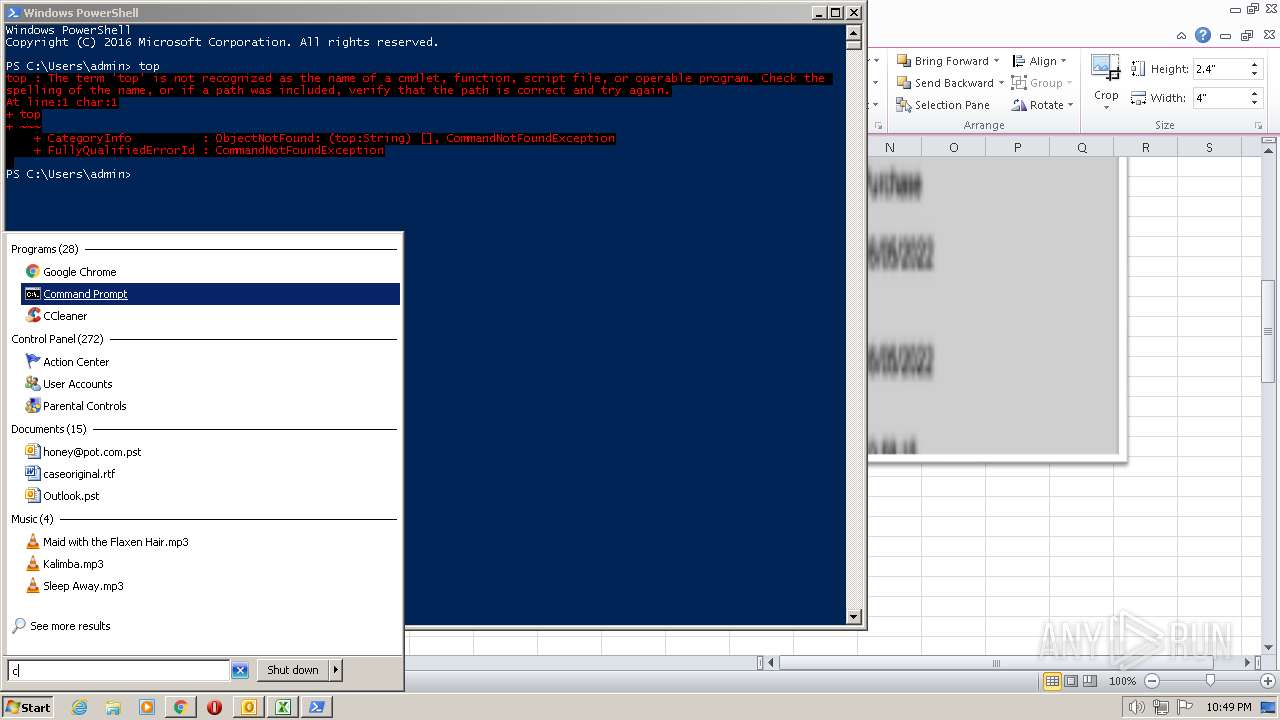Open Excel Help question mark icon

click(1203, 35)
